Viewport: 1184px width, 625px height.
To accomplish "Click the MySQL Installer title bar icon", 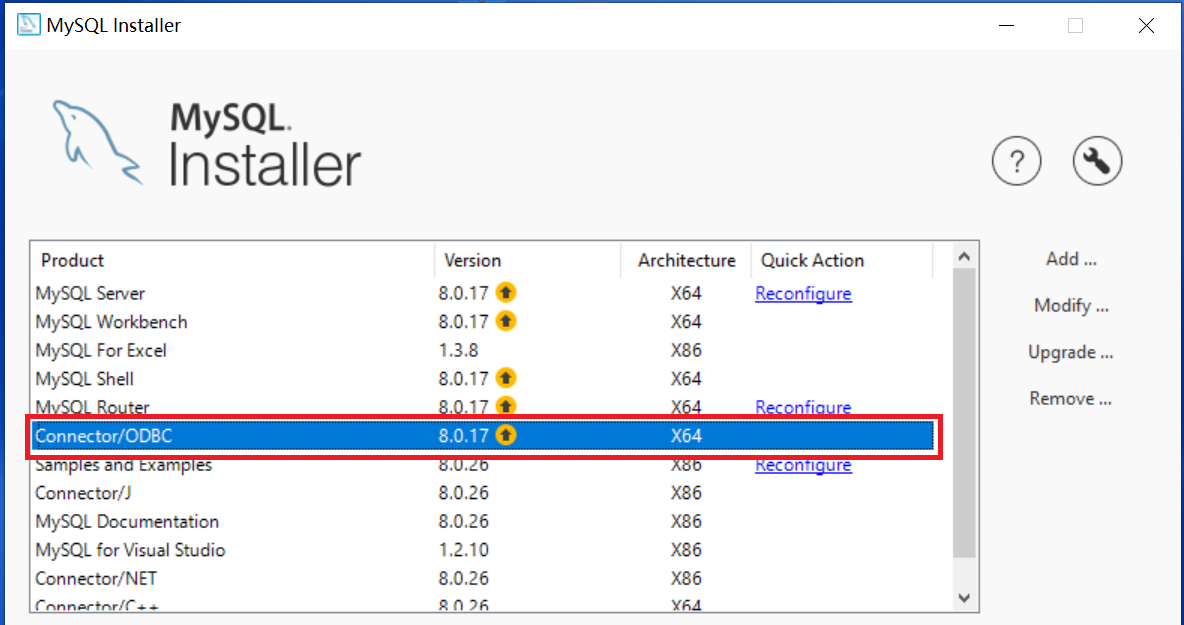I will (x=29, y=25).
